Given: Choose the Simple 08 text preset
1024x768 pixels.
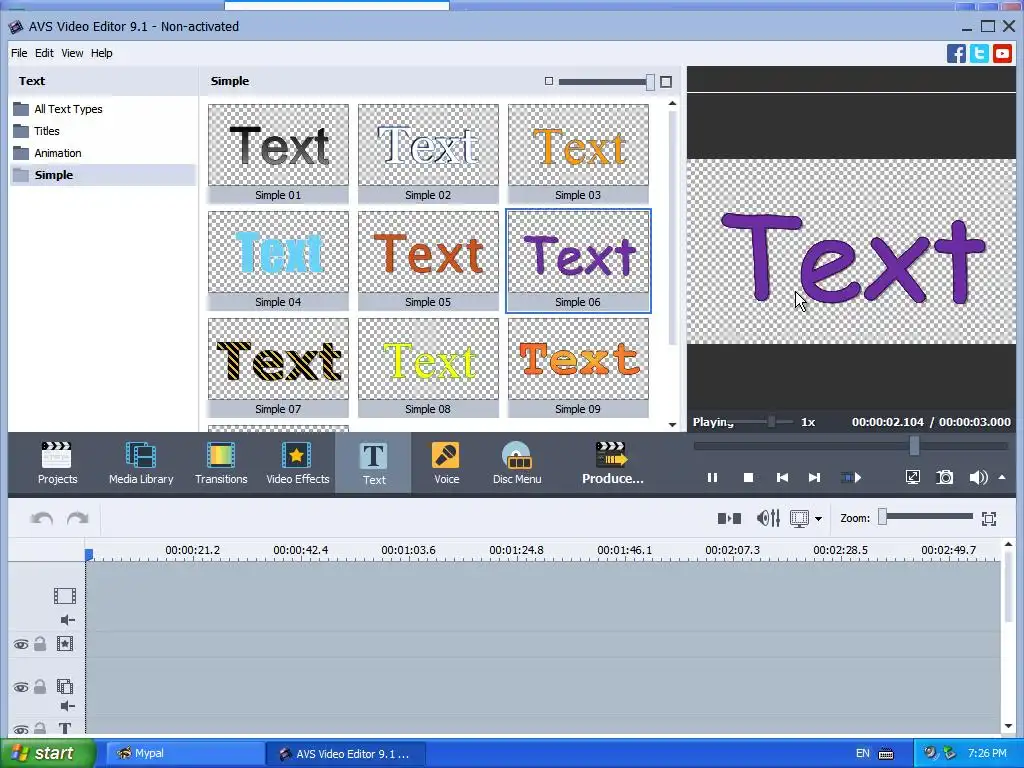Looking at the screenshot, I should pyautogui.click(x=428, y=368).
